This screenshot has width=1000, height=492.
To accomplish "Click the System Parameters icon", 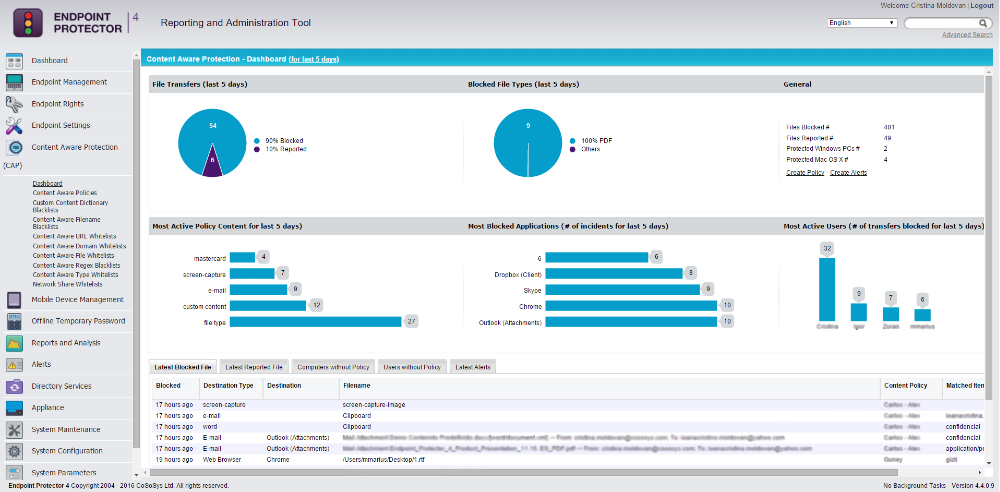I will [15, 473].
